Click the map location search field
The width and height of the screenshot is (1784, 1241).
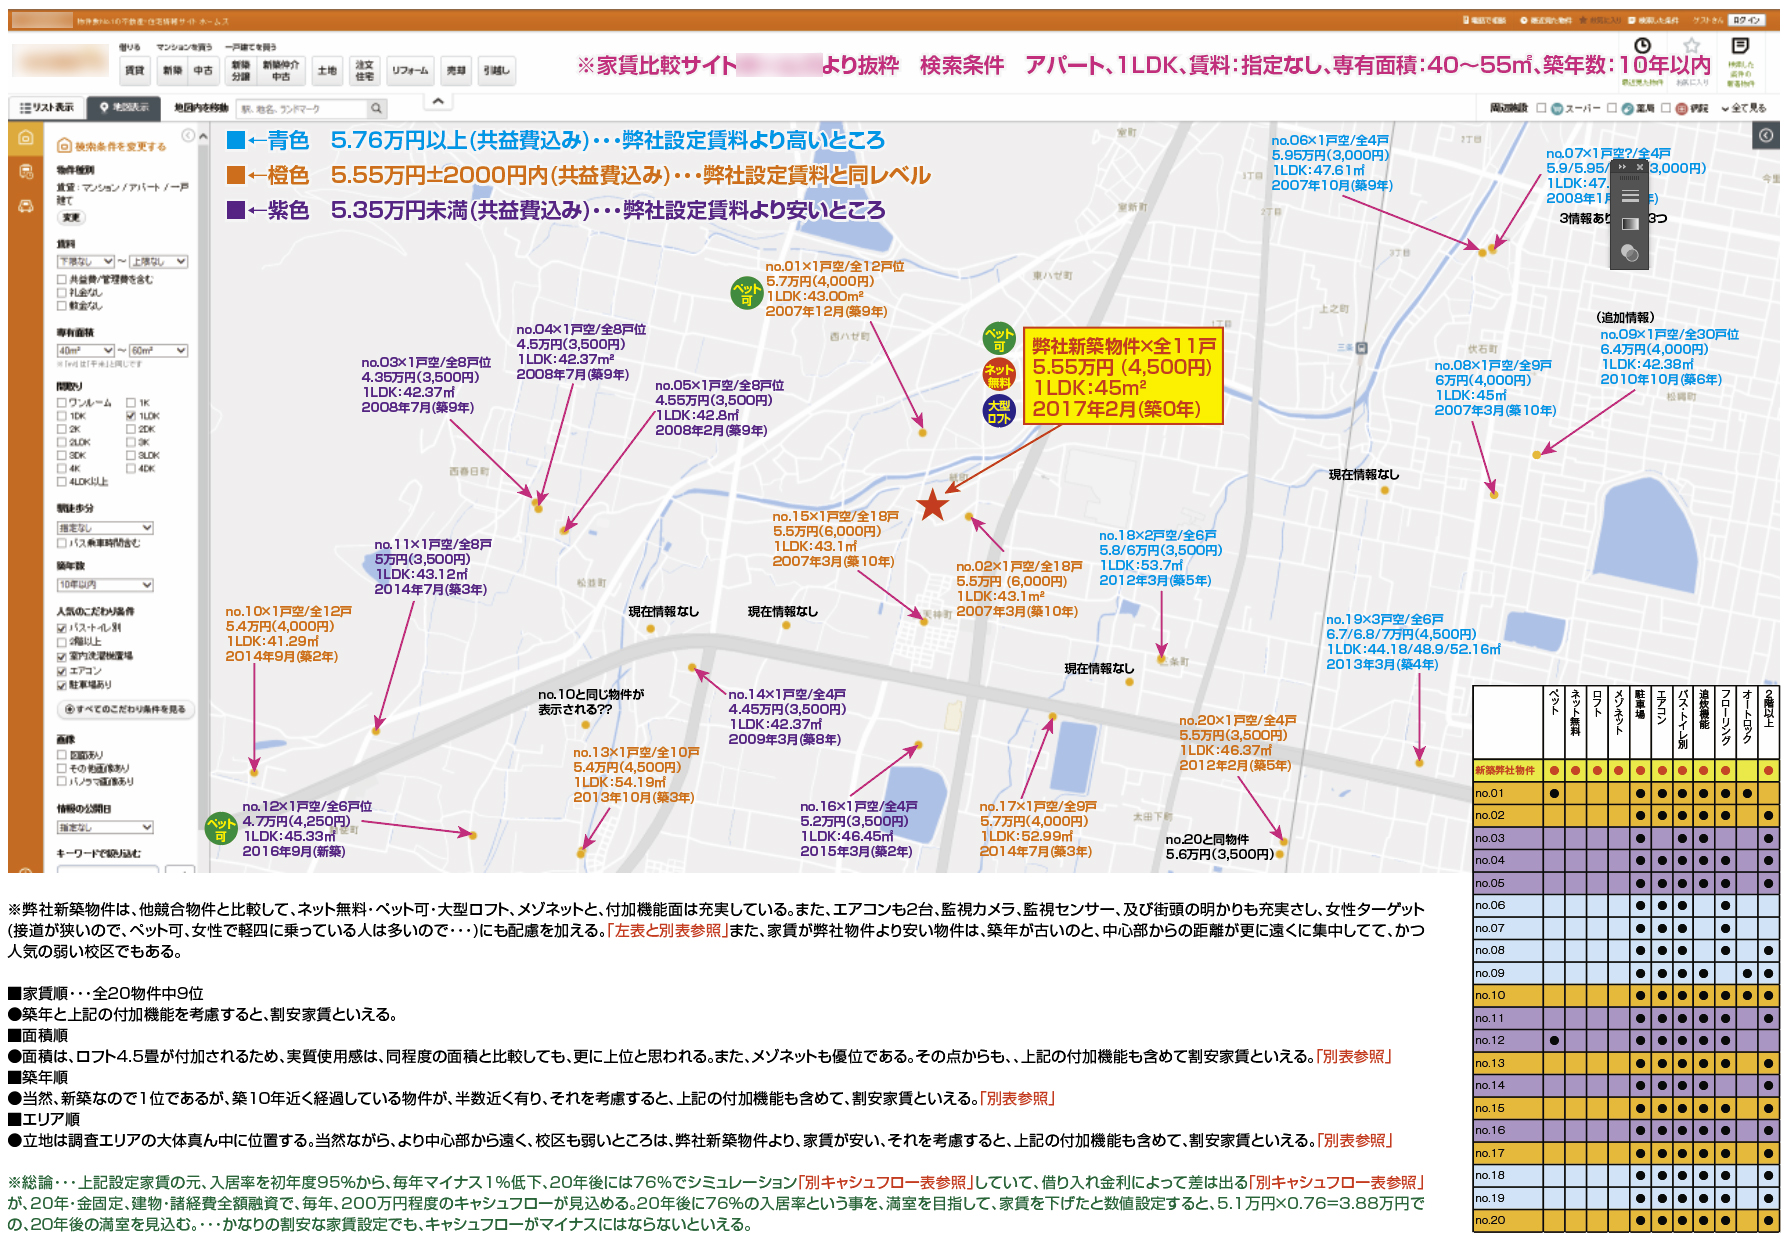302,108
